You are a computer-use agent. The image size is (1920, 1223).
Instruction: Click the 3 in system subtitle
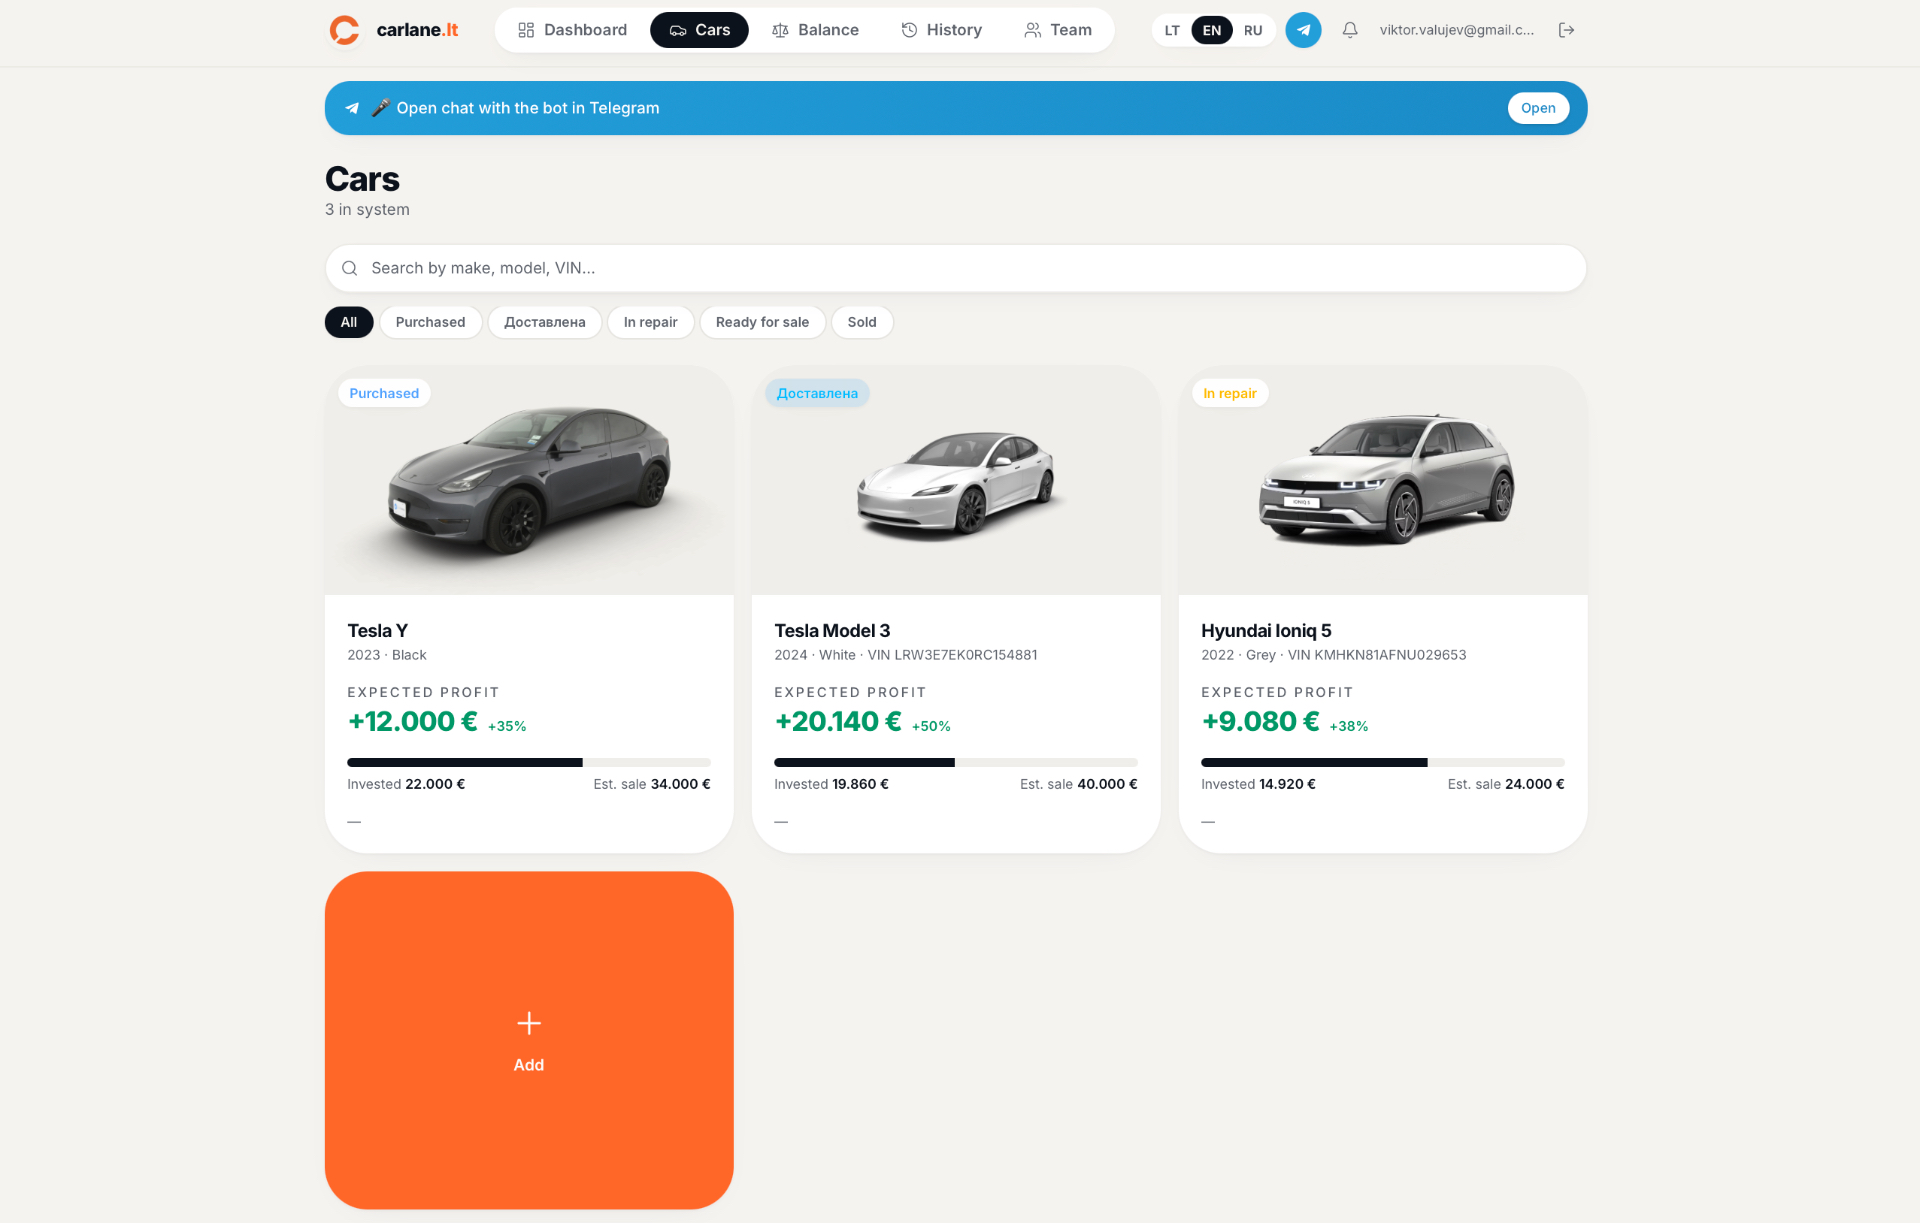(x=367, y=209)
